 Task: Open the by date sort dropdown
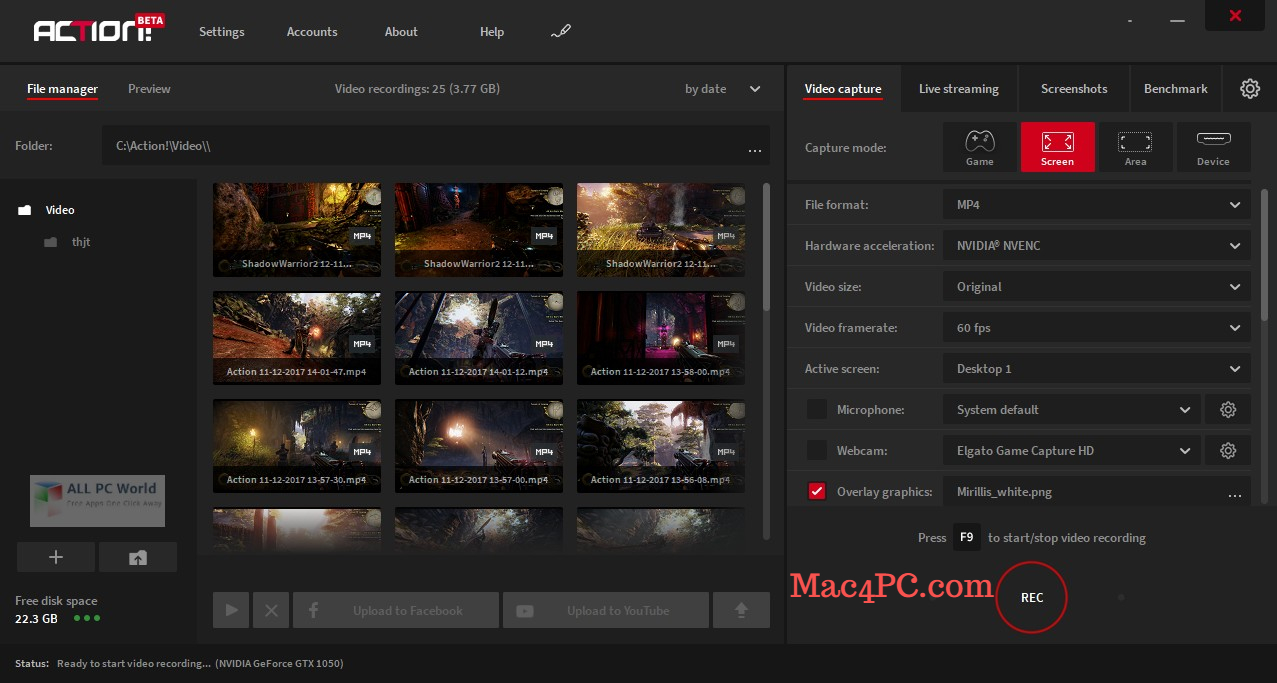coord(722,89)
